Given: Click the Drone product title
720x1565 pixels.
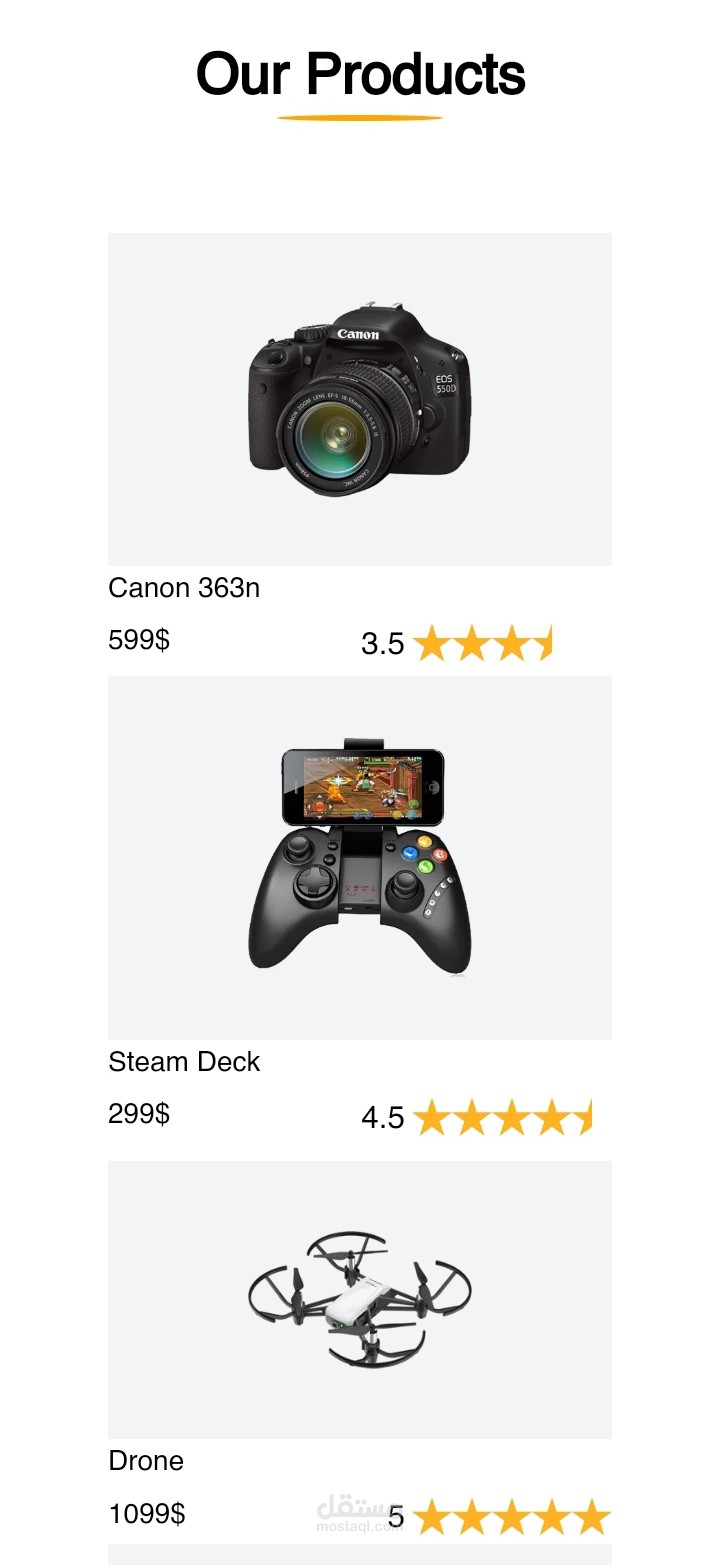Looking at the screenshot, I should click(146, 1461).
